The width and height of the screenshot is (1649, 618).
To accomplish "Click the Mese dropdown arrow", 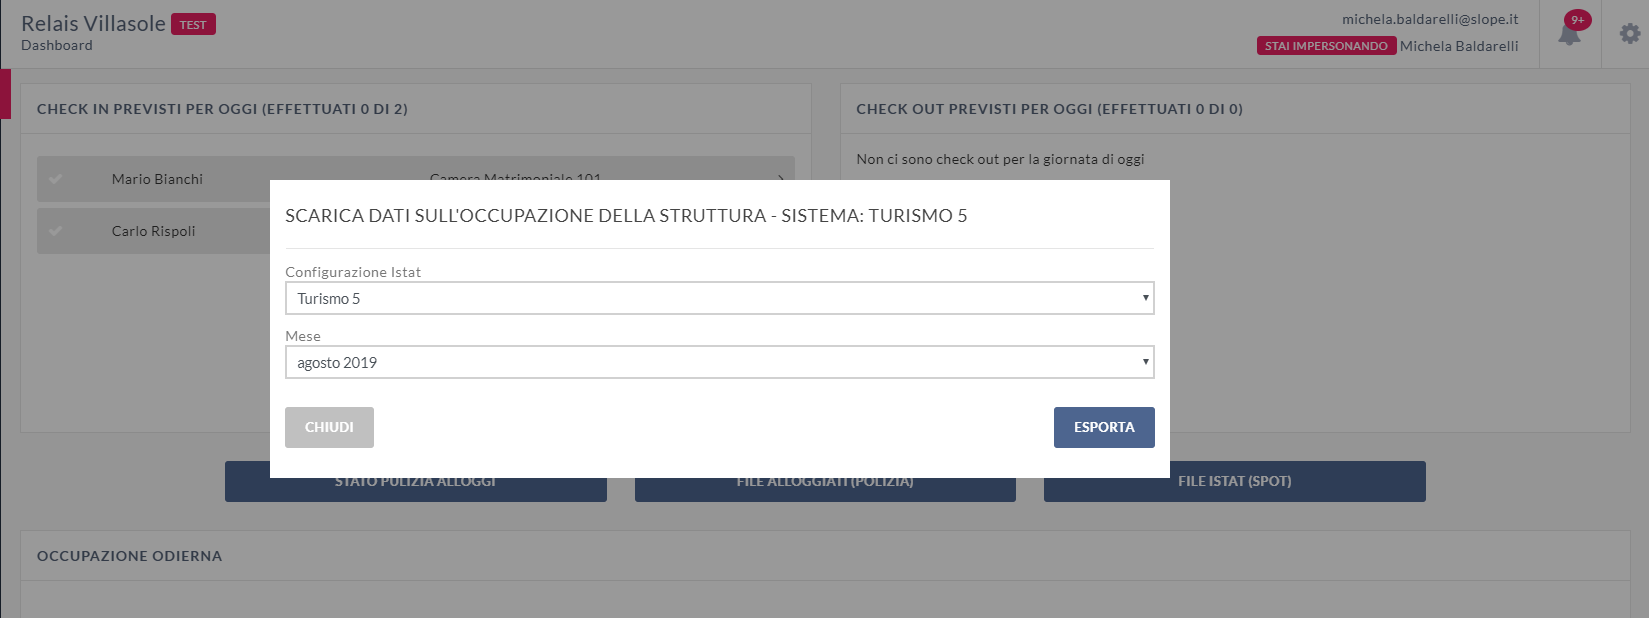I will coord(1145,362).
